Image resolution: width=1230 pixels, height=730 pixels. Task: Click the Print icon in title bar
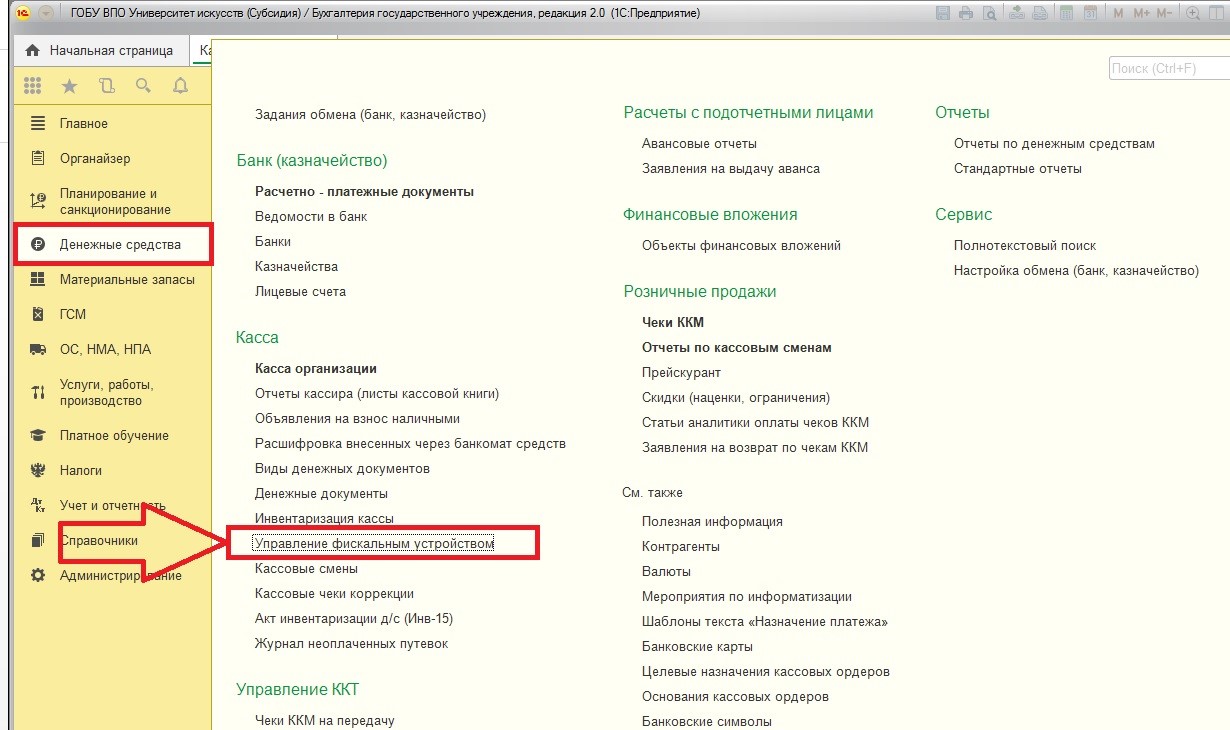pyautogui.click(x=966, y=13)
